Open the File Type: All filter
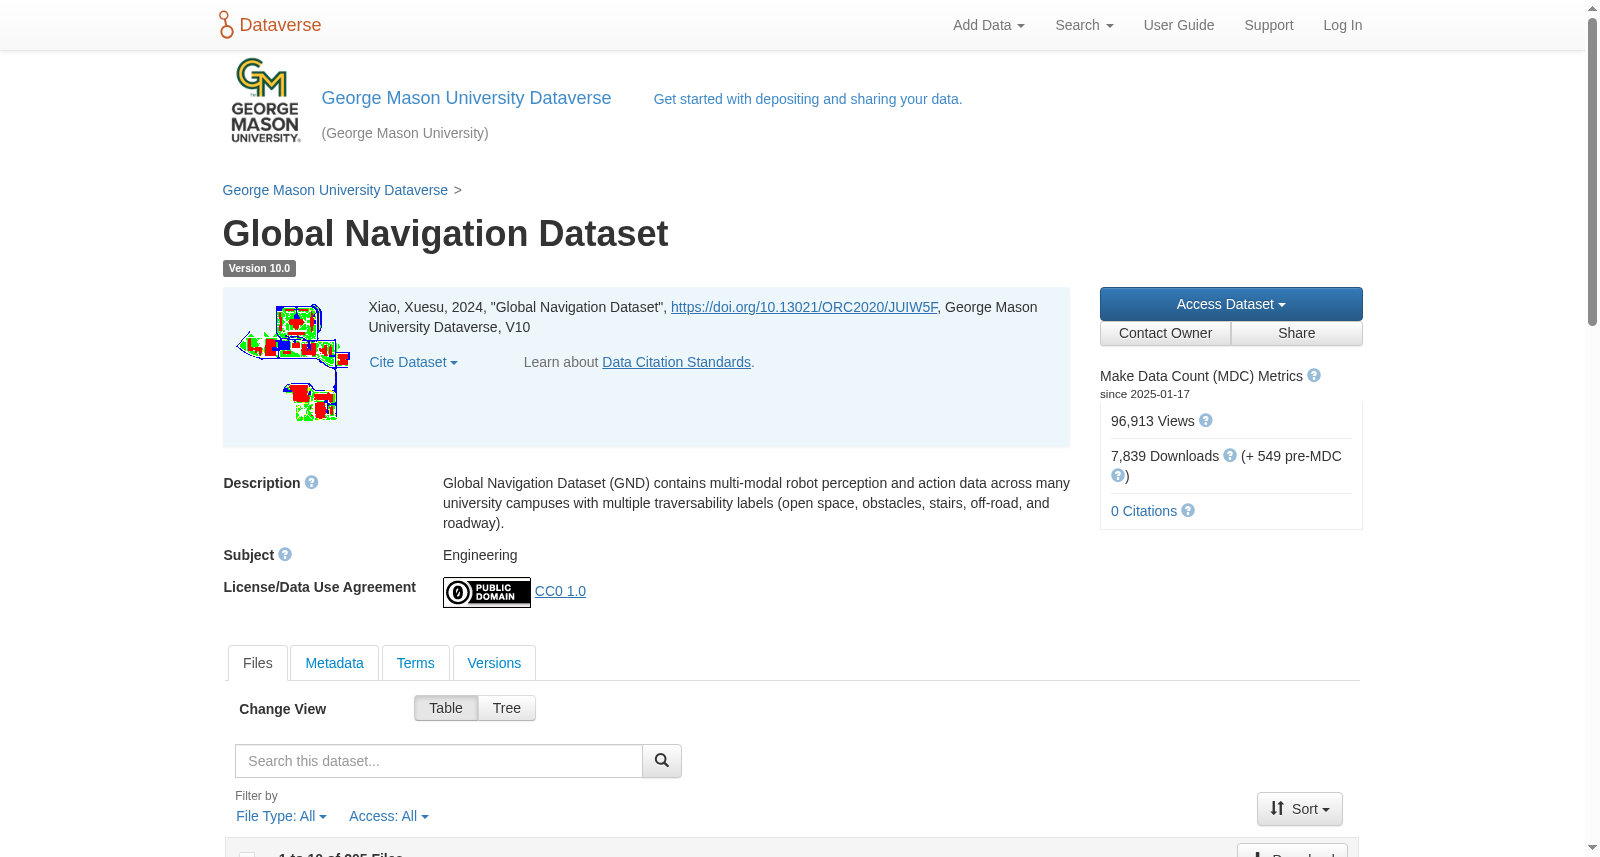Viewport: 1600px width, 857px height. coord(281,816)
